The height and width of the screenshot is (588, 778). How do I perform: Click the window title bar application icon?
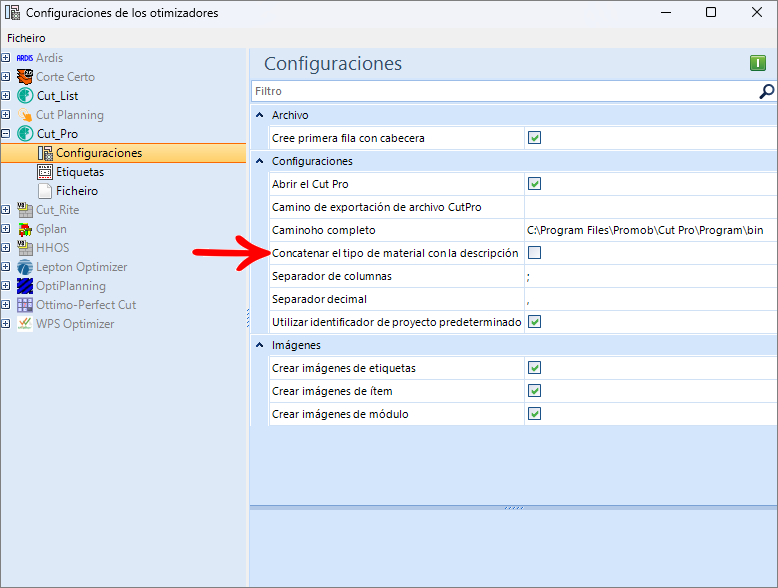click(12, 12)
